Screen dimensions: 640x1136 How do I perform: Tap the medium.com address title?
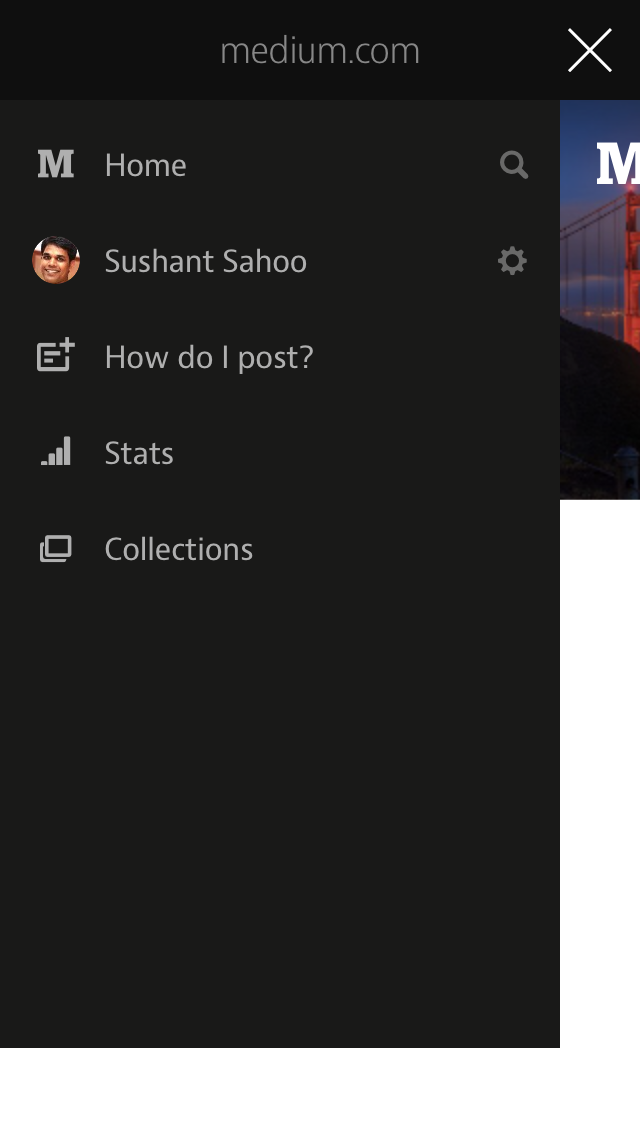pos(320,51)
